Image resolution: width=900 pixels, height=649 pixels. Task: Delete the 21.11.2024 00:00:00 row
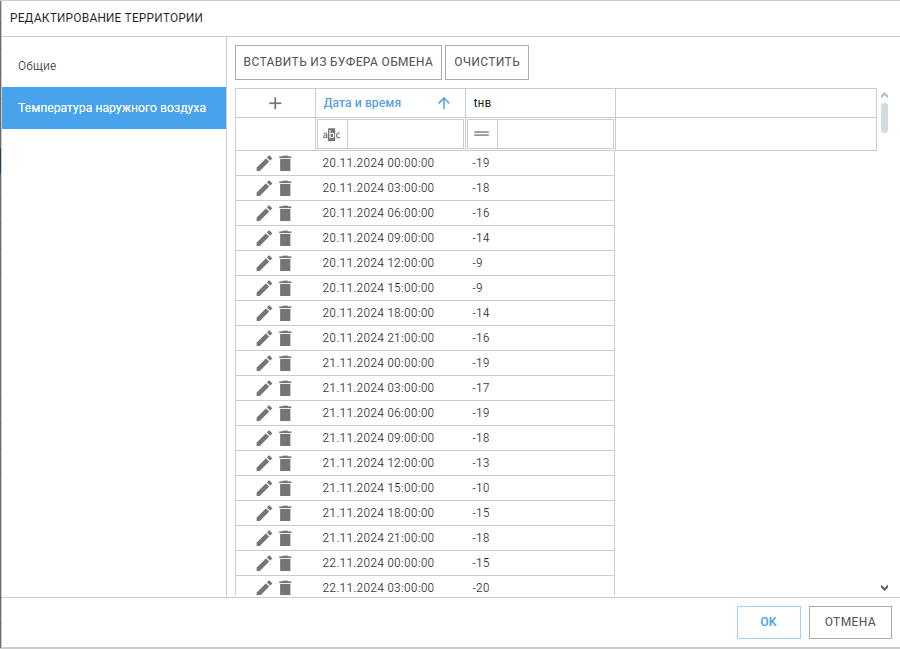pos(285,363)
